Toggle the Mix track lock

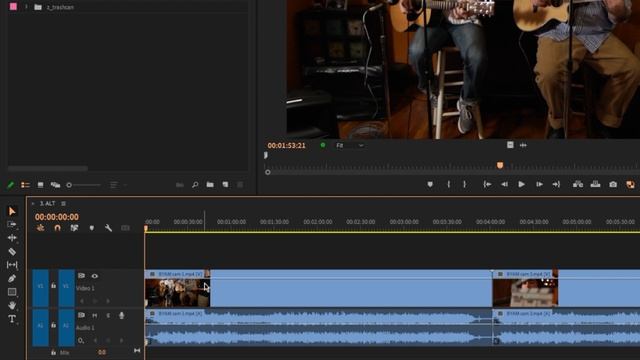click(53, 353)
